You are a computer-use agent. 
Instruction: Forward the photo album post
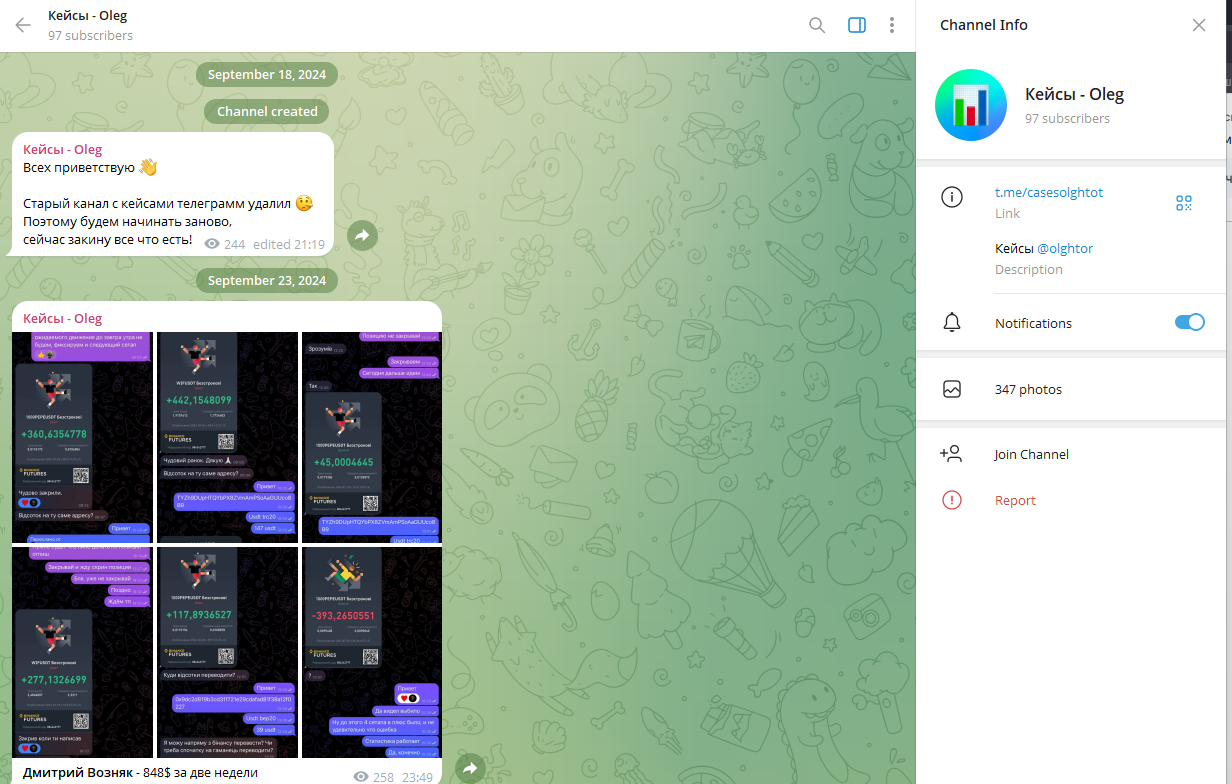pyautogui.click(x=470, y=768)
